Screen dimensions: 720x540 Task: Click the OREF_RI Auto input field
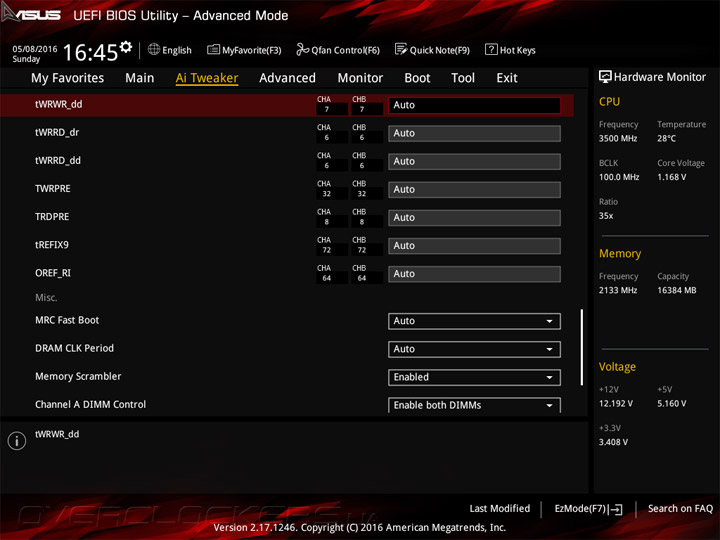474,274
